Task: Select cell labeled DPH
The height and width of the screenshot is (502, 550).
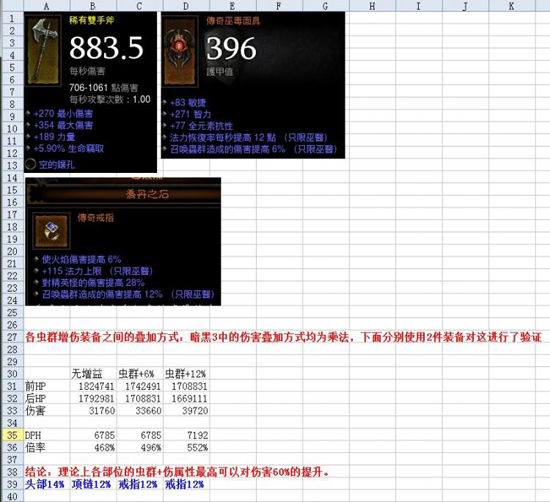Action: [x=47, y=435]
